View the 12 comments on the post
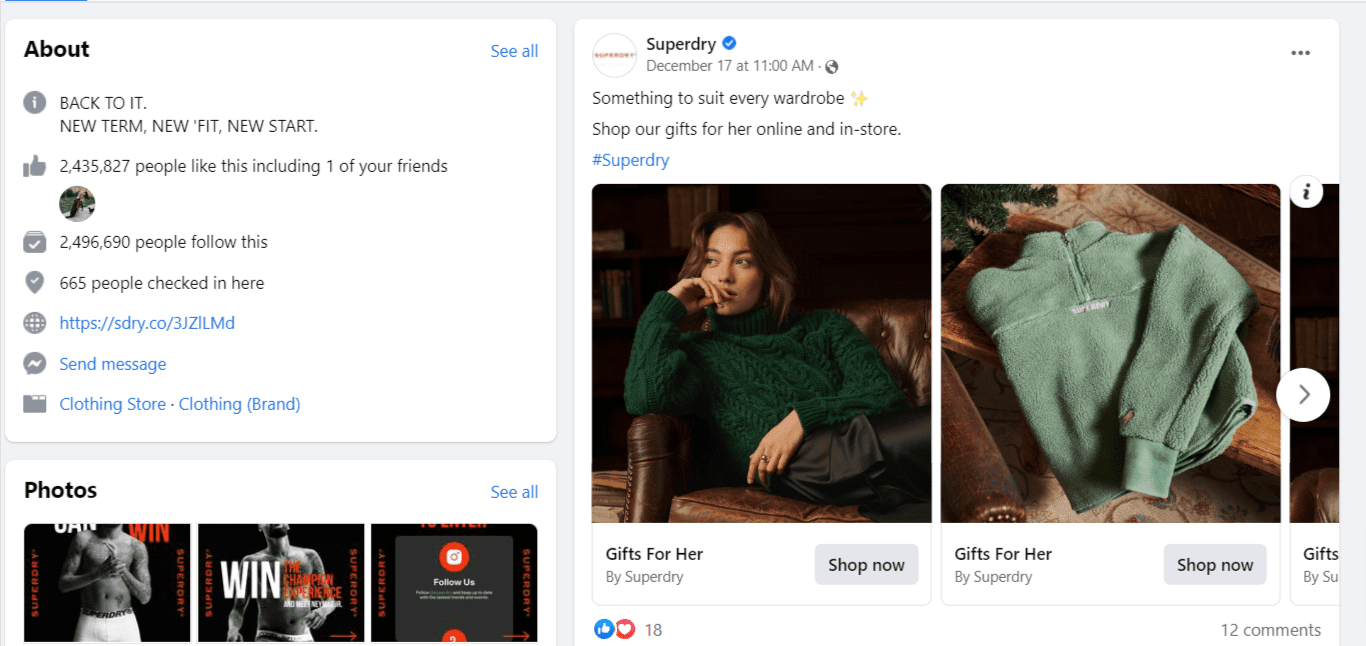This screenshot has height=646, width=1366. click(1270, 629)
